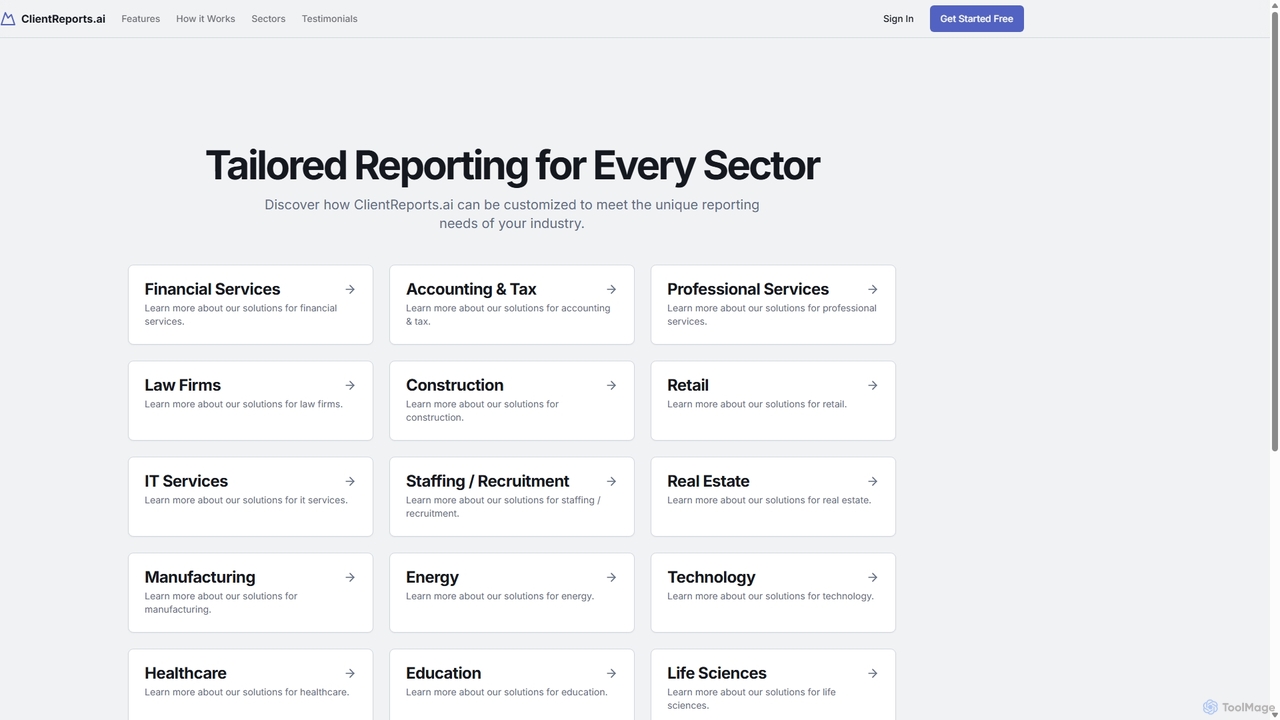This screenshot has height=720, width=1280.
Task: Click arrow icon on Manufacturing card
Action: click(350, 577)
